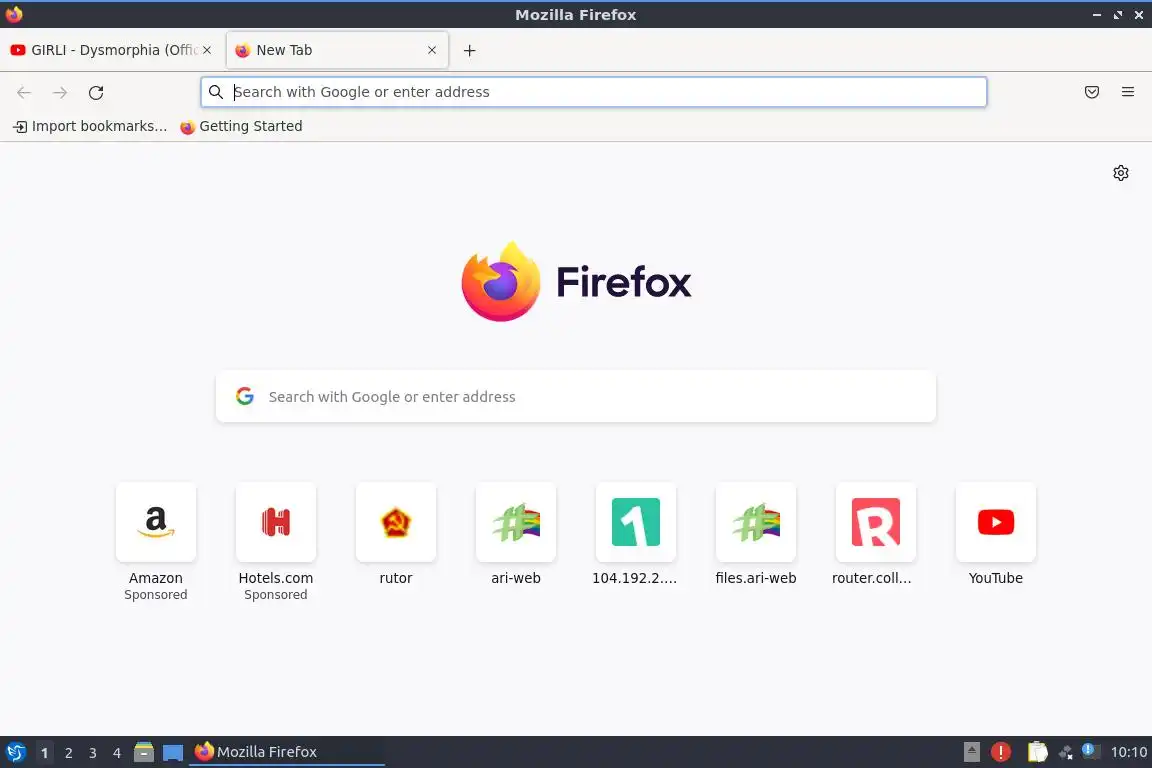Open the Getting Started bookmark

coord(241,126)
